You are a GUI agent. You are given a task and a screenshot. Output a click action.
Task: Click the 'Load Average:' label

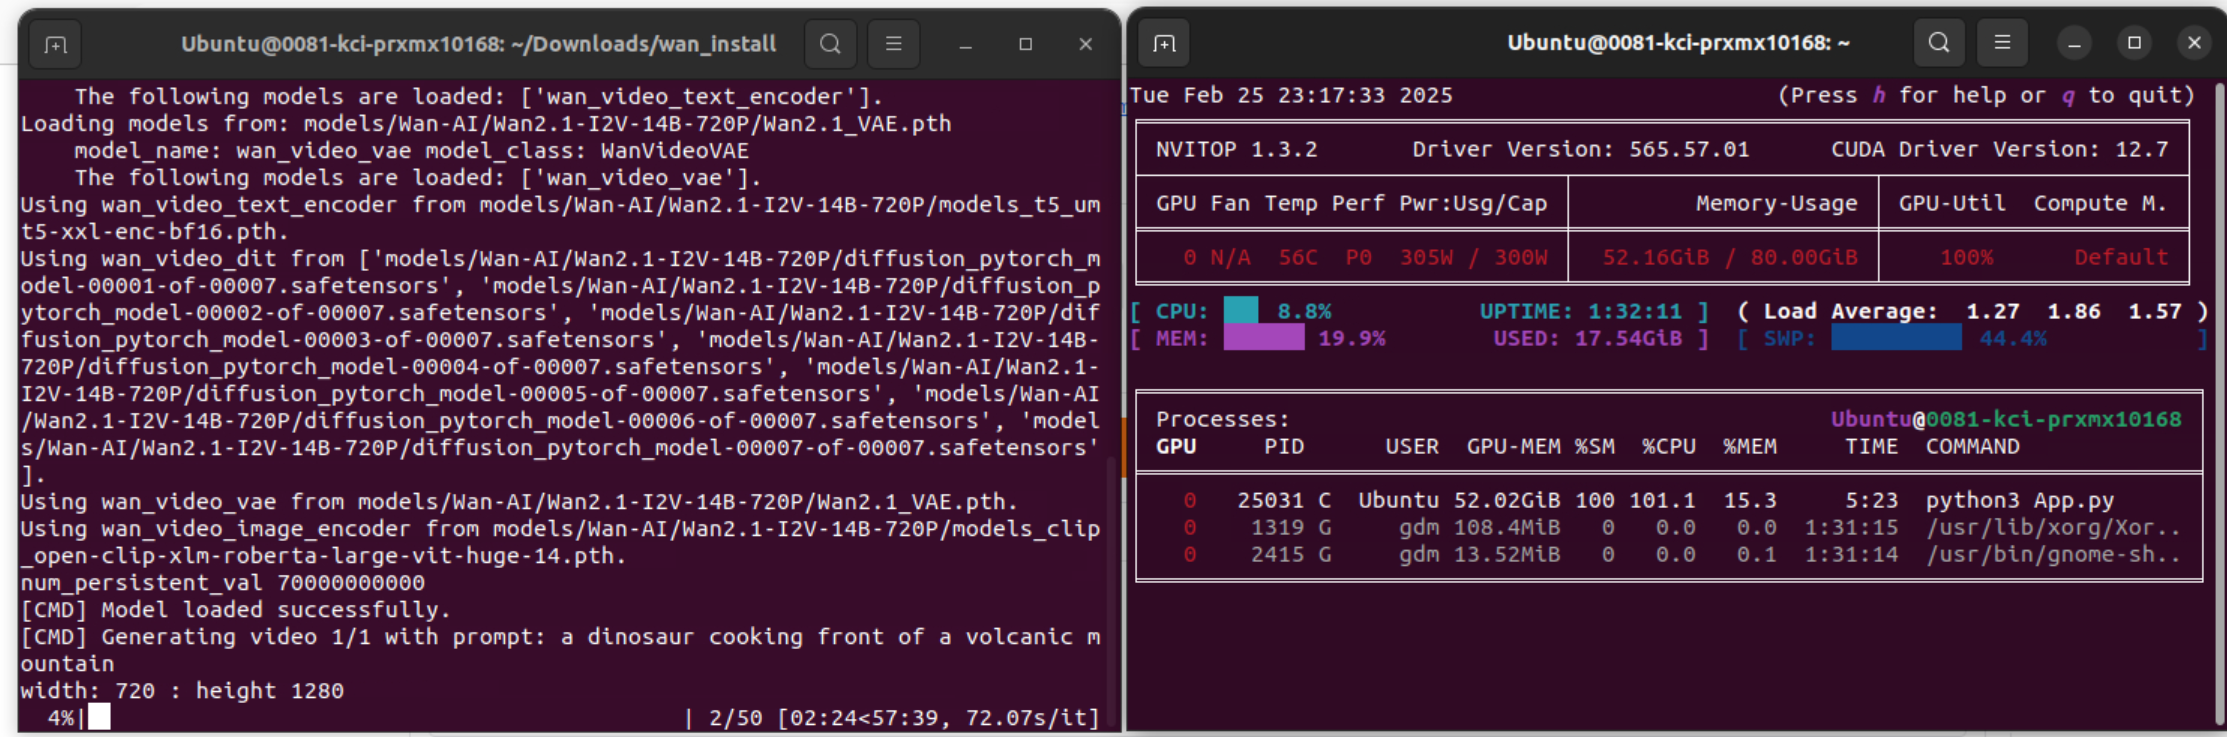pos(1851,311)
